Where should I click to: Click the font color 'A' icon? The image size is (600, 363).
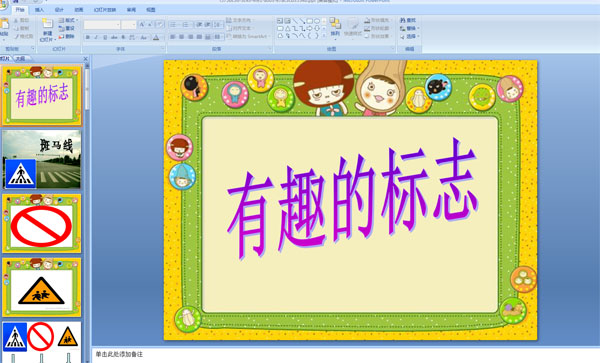pos(156,37)
